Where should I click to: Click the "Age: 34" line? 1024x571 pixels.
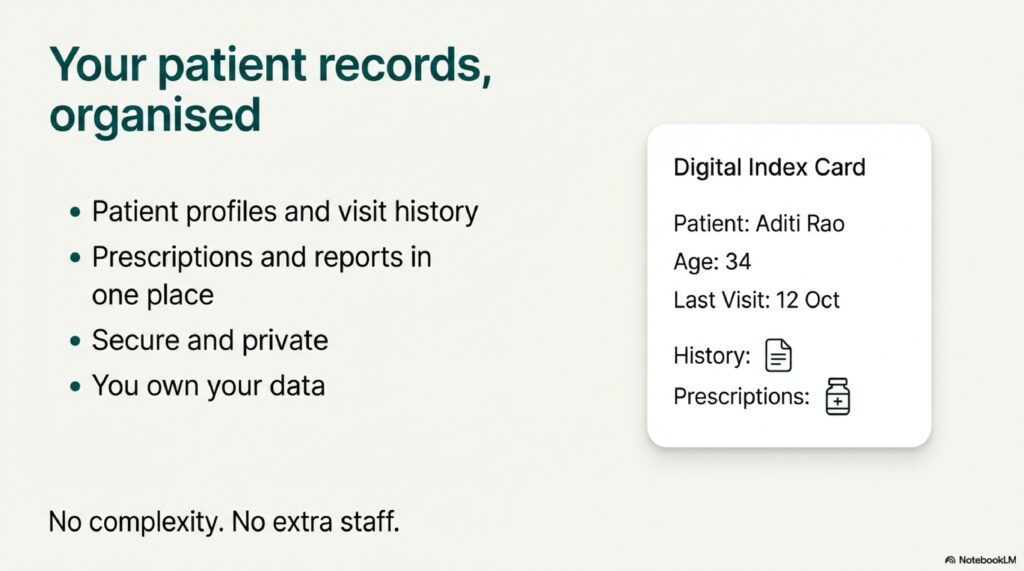pos(712,262)
